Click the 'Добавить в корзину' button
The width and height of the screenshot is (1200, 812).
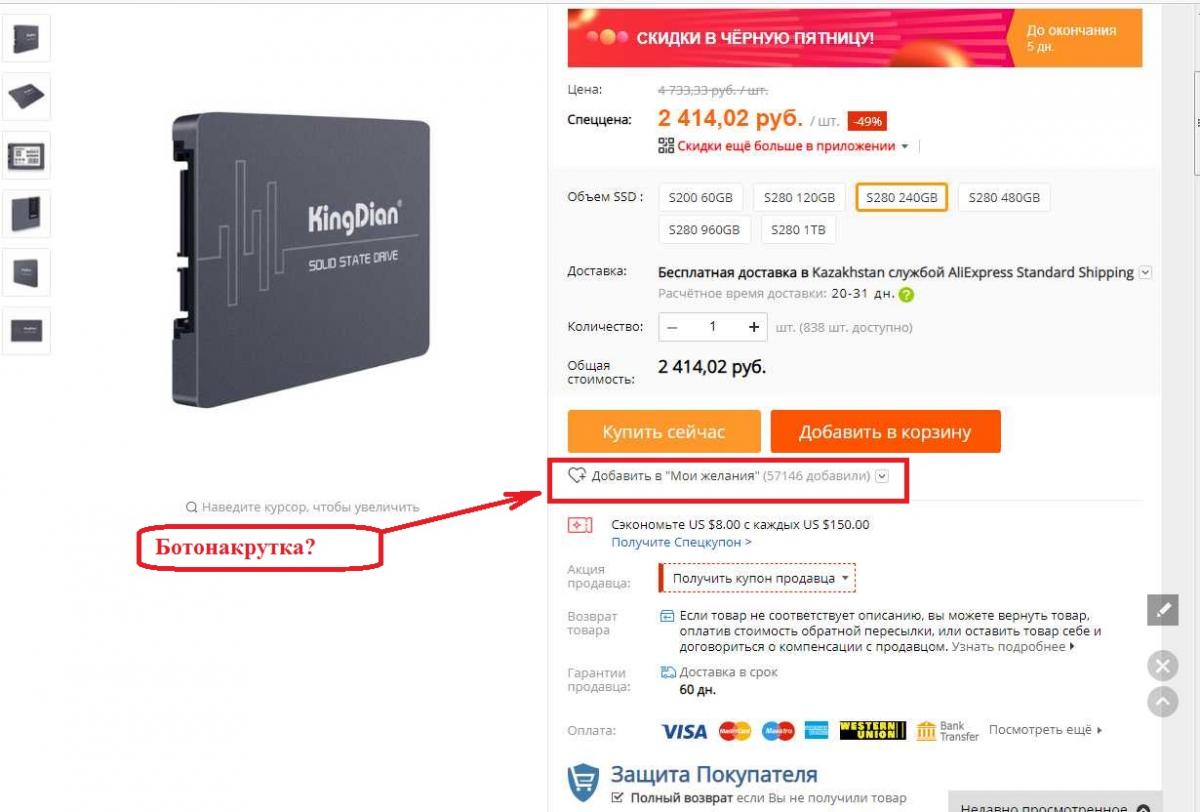pos(885,432)
